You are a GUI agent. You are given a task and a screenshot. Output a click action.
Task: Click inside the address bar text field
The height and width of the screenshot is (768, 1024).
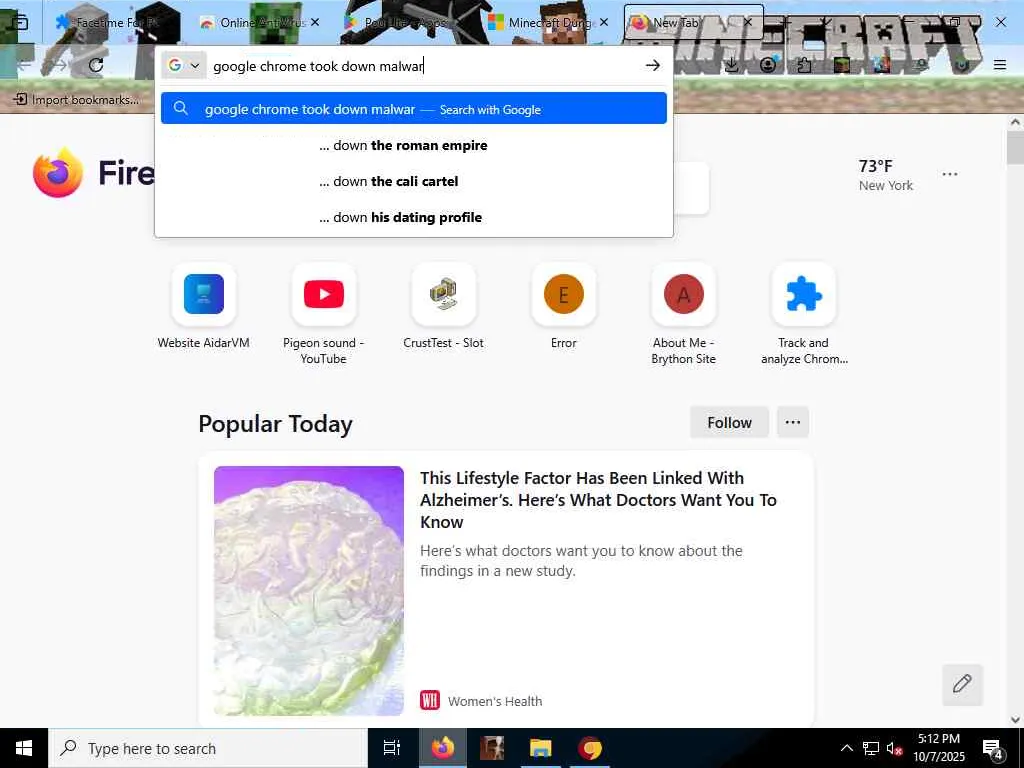pyautogui.click(x=424, y=65)
